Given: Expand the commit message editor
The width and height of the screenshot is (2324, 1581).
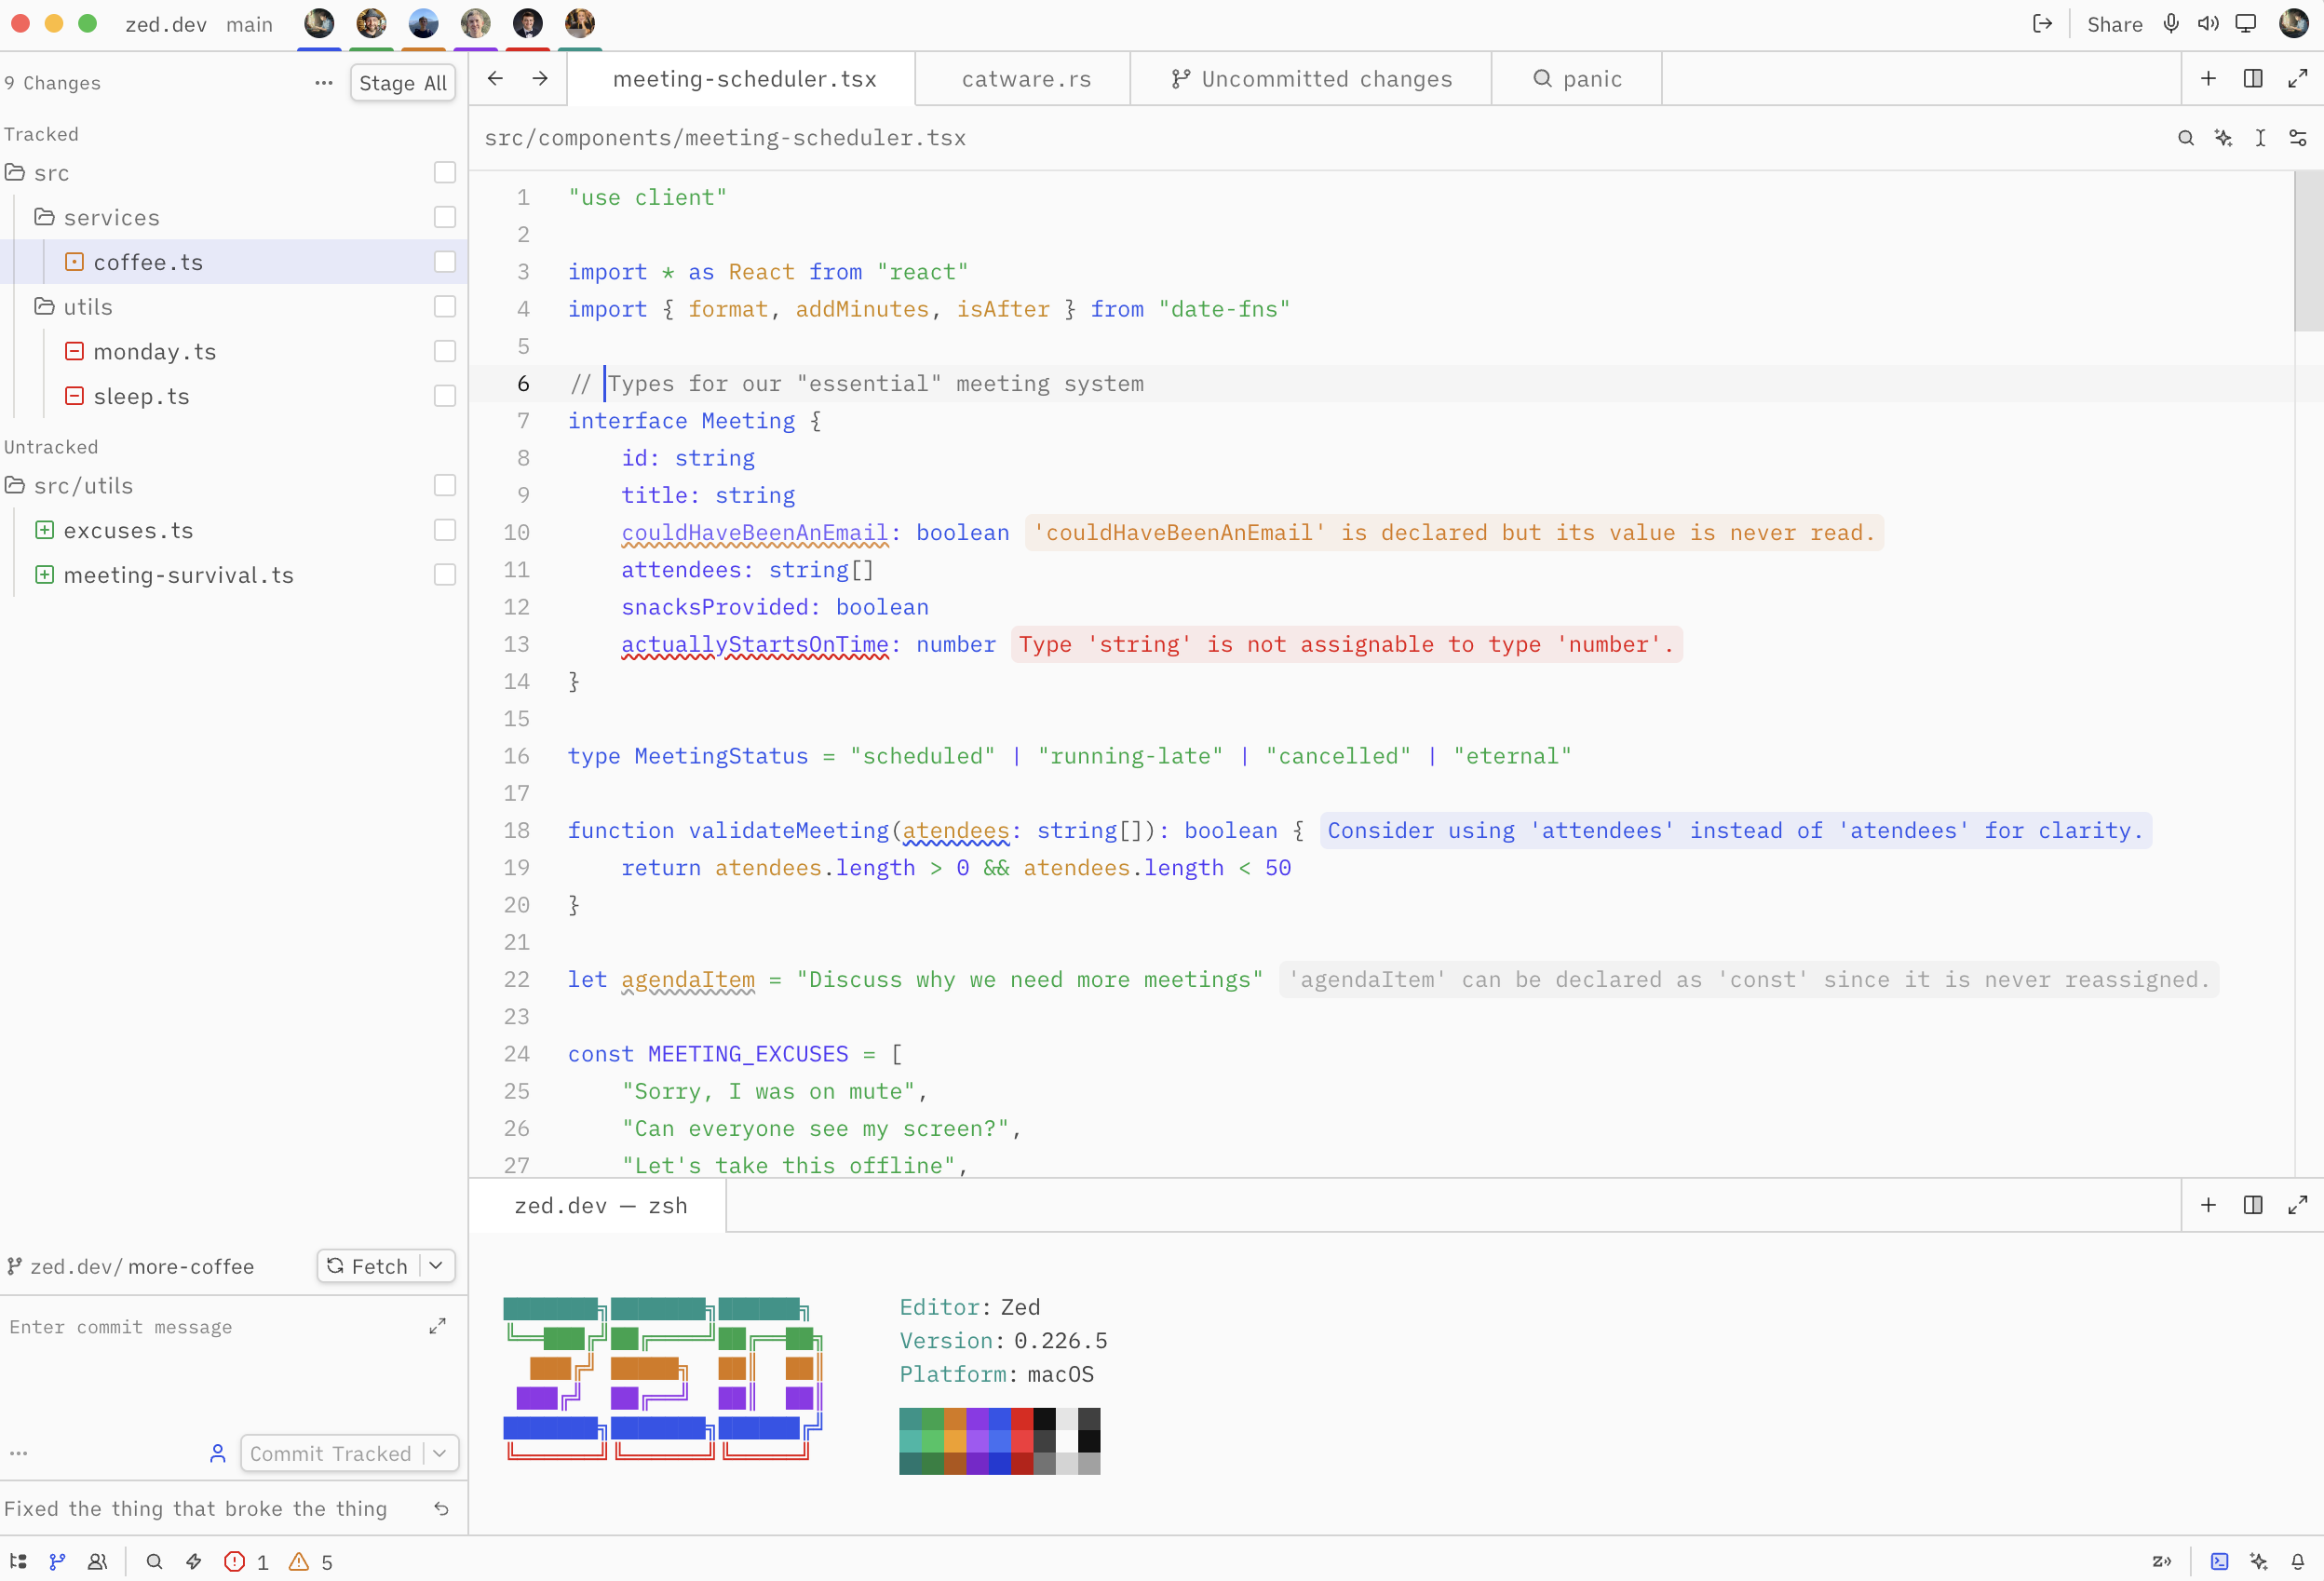Looking at the screenshot, I should (x=437, y=1326).
